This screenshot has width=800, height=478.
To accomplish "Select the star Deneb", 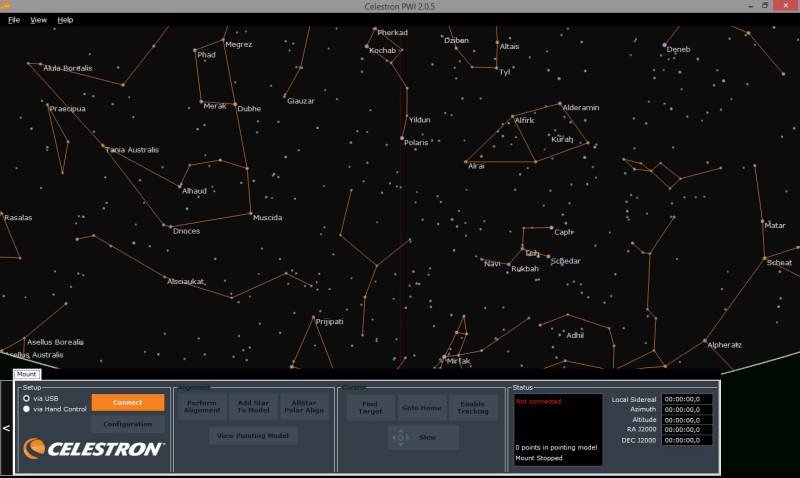I will (664, 45).
